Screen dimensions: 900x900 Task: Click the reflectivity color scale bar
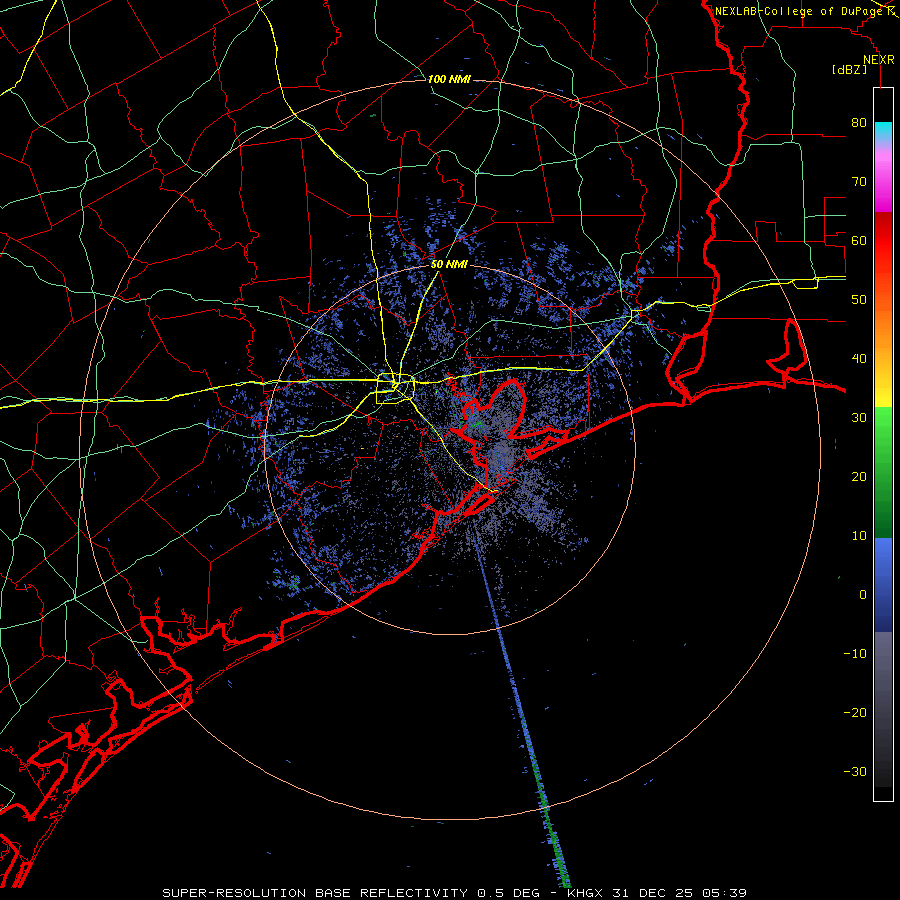tap(883, 444)
